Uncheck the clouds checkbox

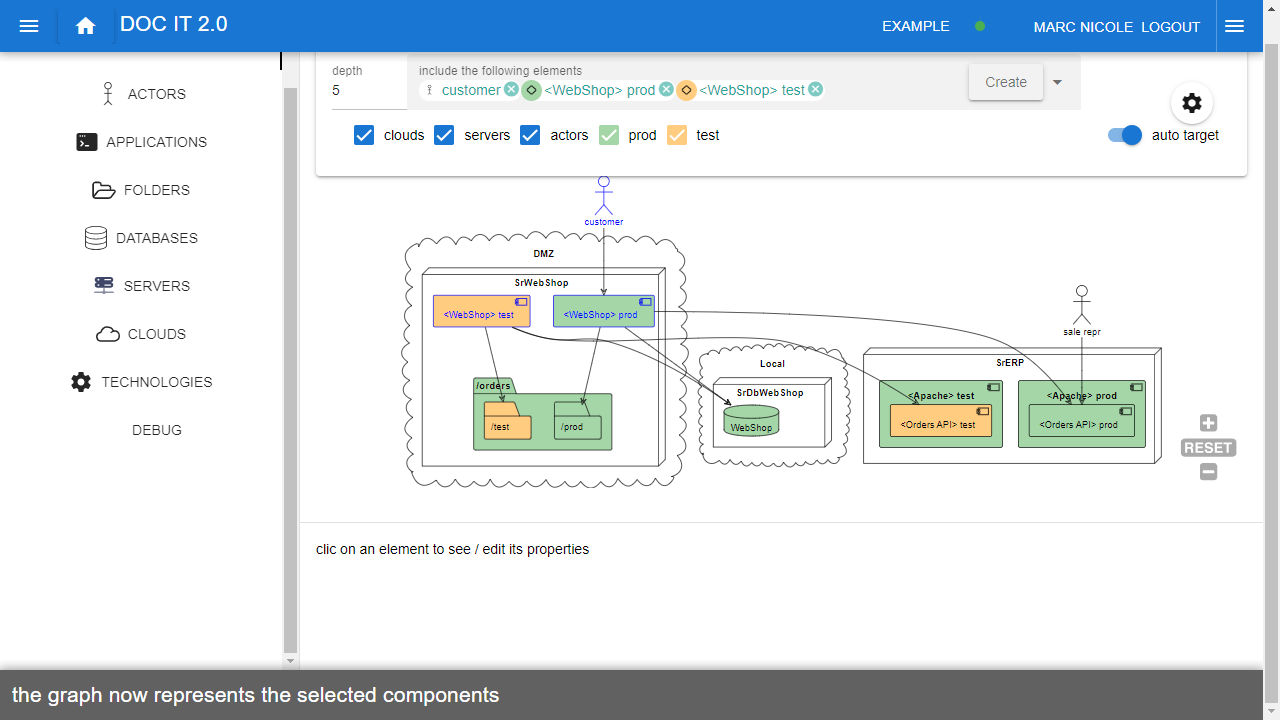364,135
